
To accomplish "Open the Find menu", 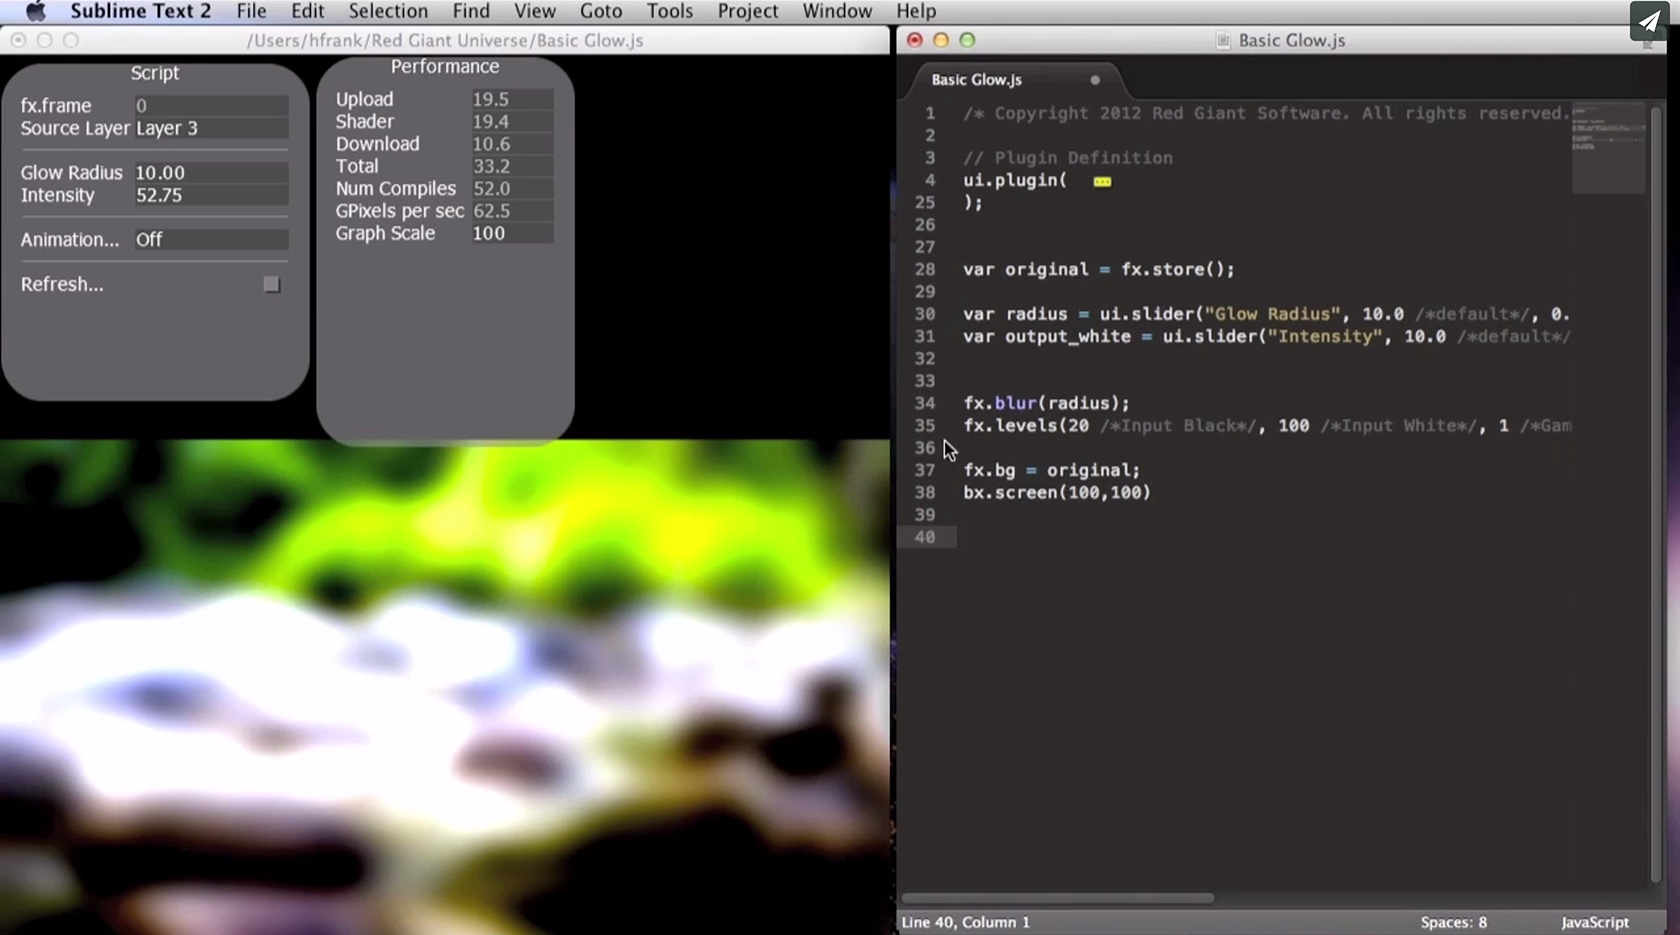I will pyautogui.click(x=471, y=11).
